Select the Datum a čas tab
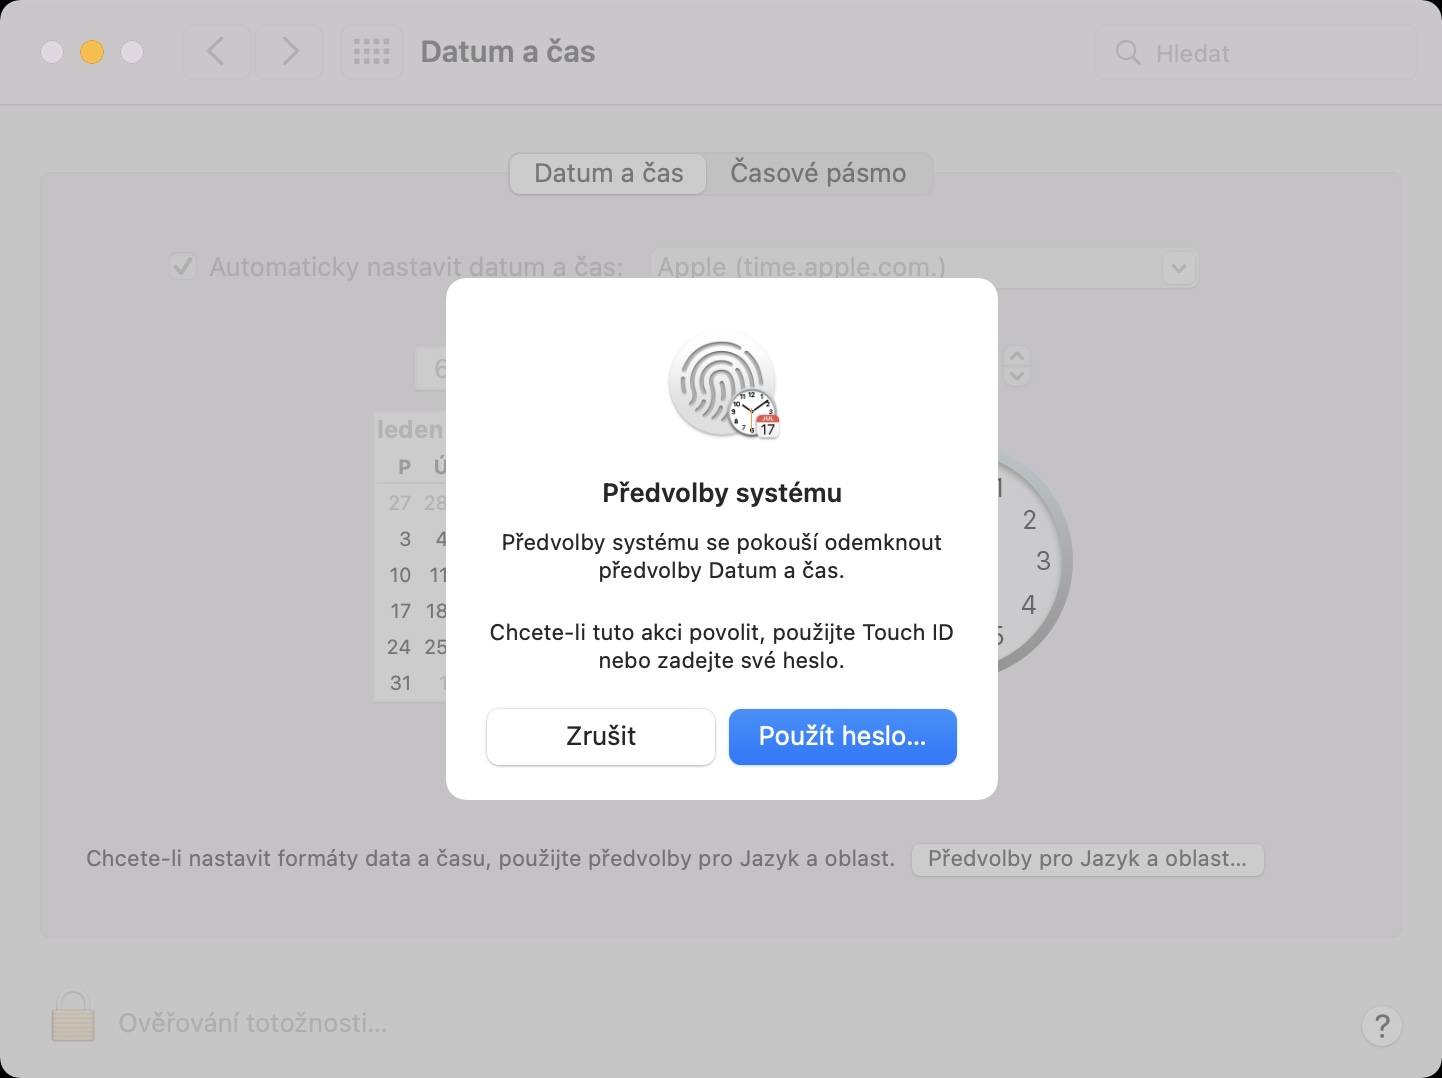1442x1078 pixels. coord(609,173)
